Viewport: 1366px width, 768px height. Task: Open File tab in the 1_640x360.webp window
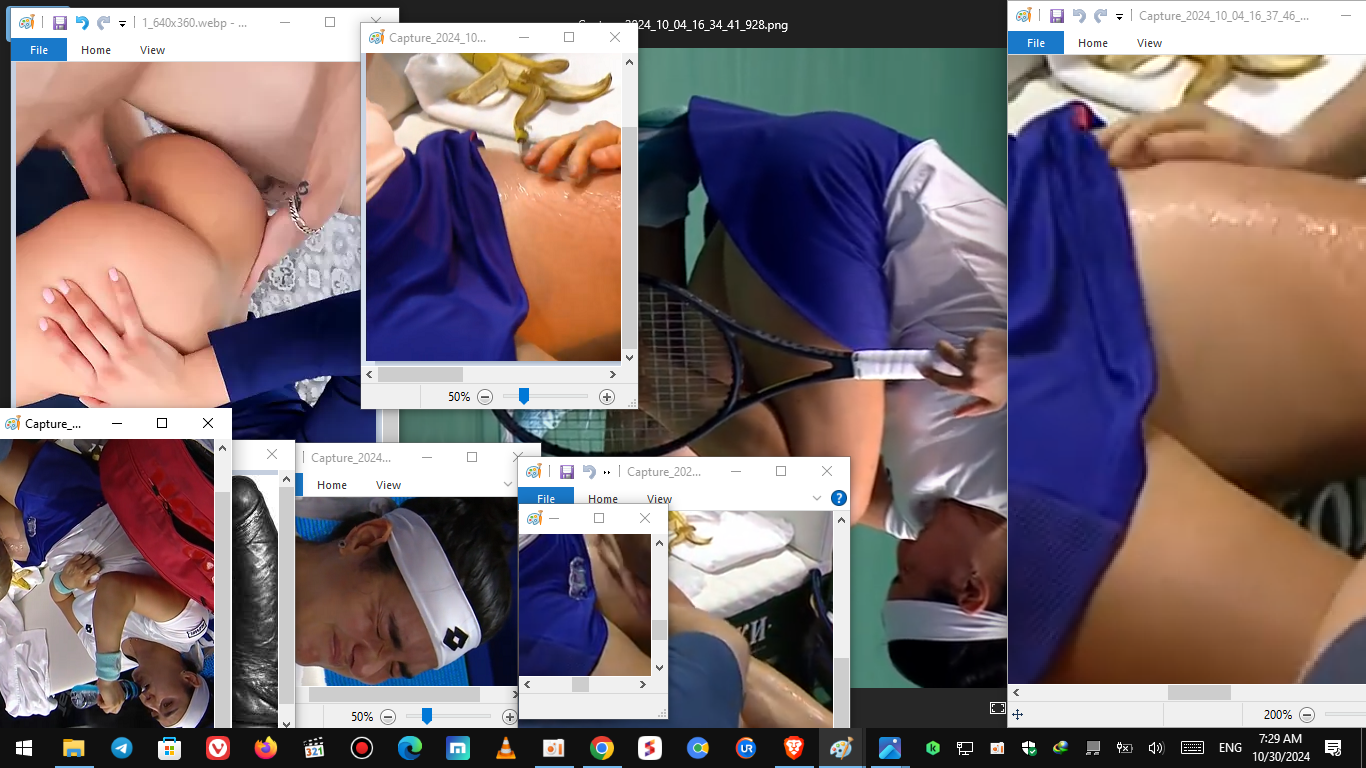[x=39, y=50]
